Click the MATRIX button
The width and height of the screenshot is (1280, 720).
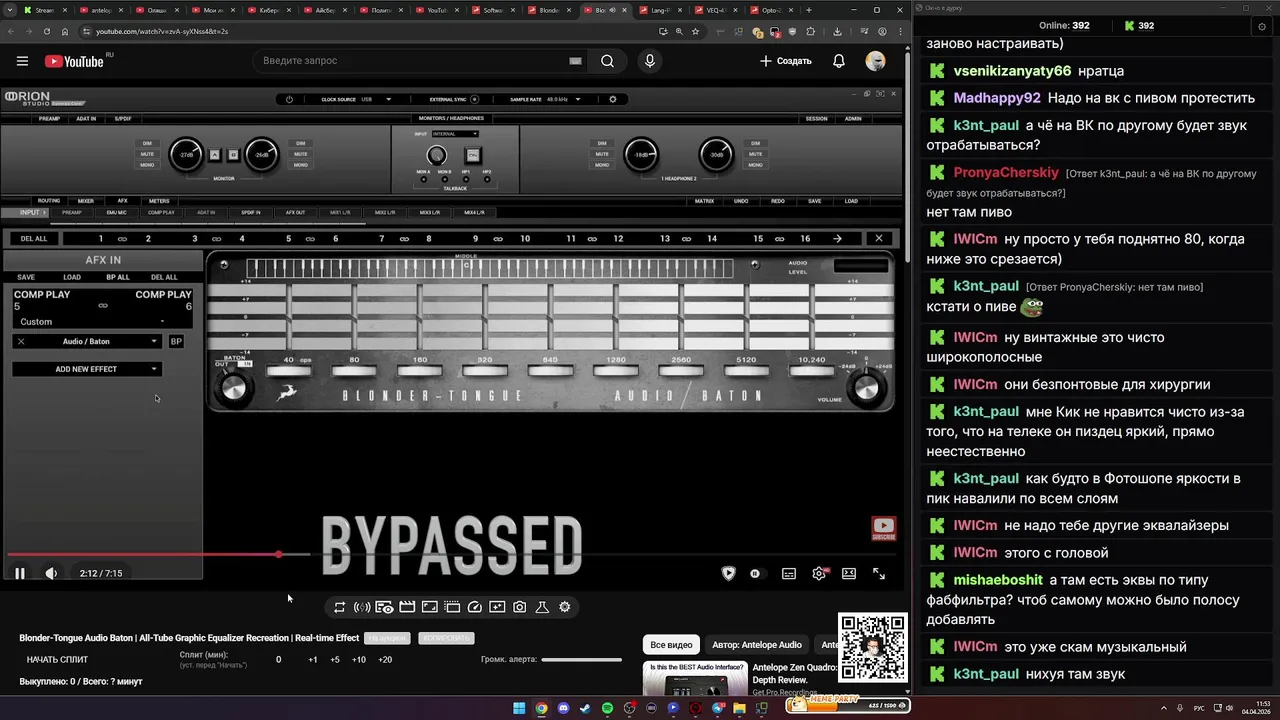(x=705, y=201)
